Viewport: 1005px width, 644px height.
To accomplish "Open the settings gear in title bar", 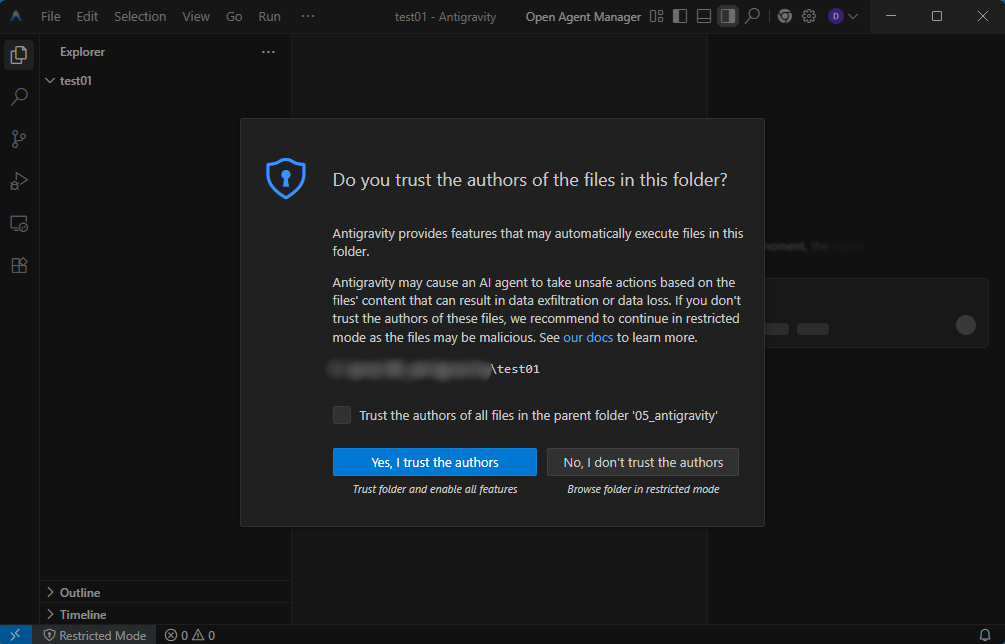I will [x=809, y=16].
